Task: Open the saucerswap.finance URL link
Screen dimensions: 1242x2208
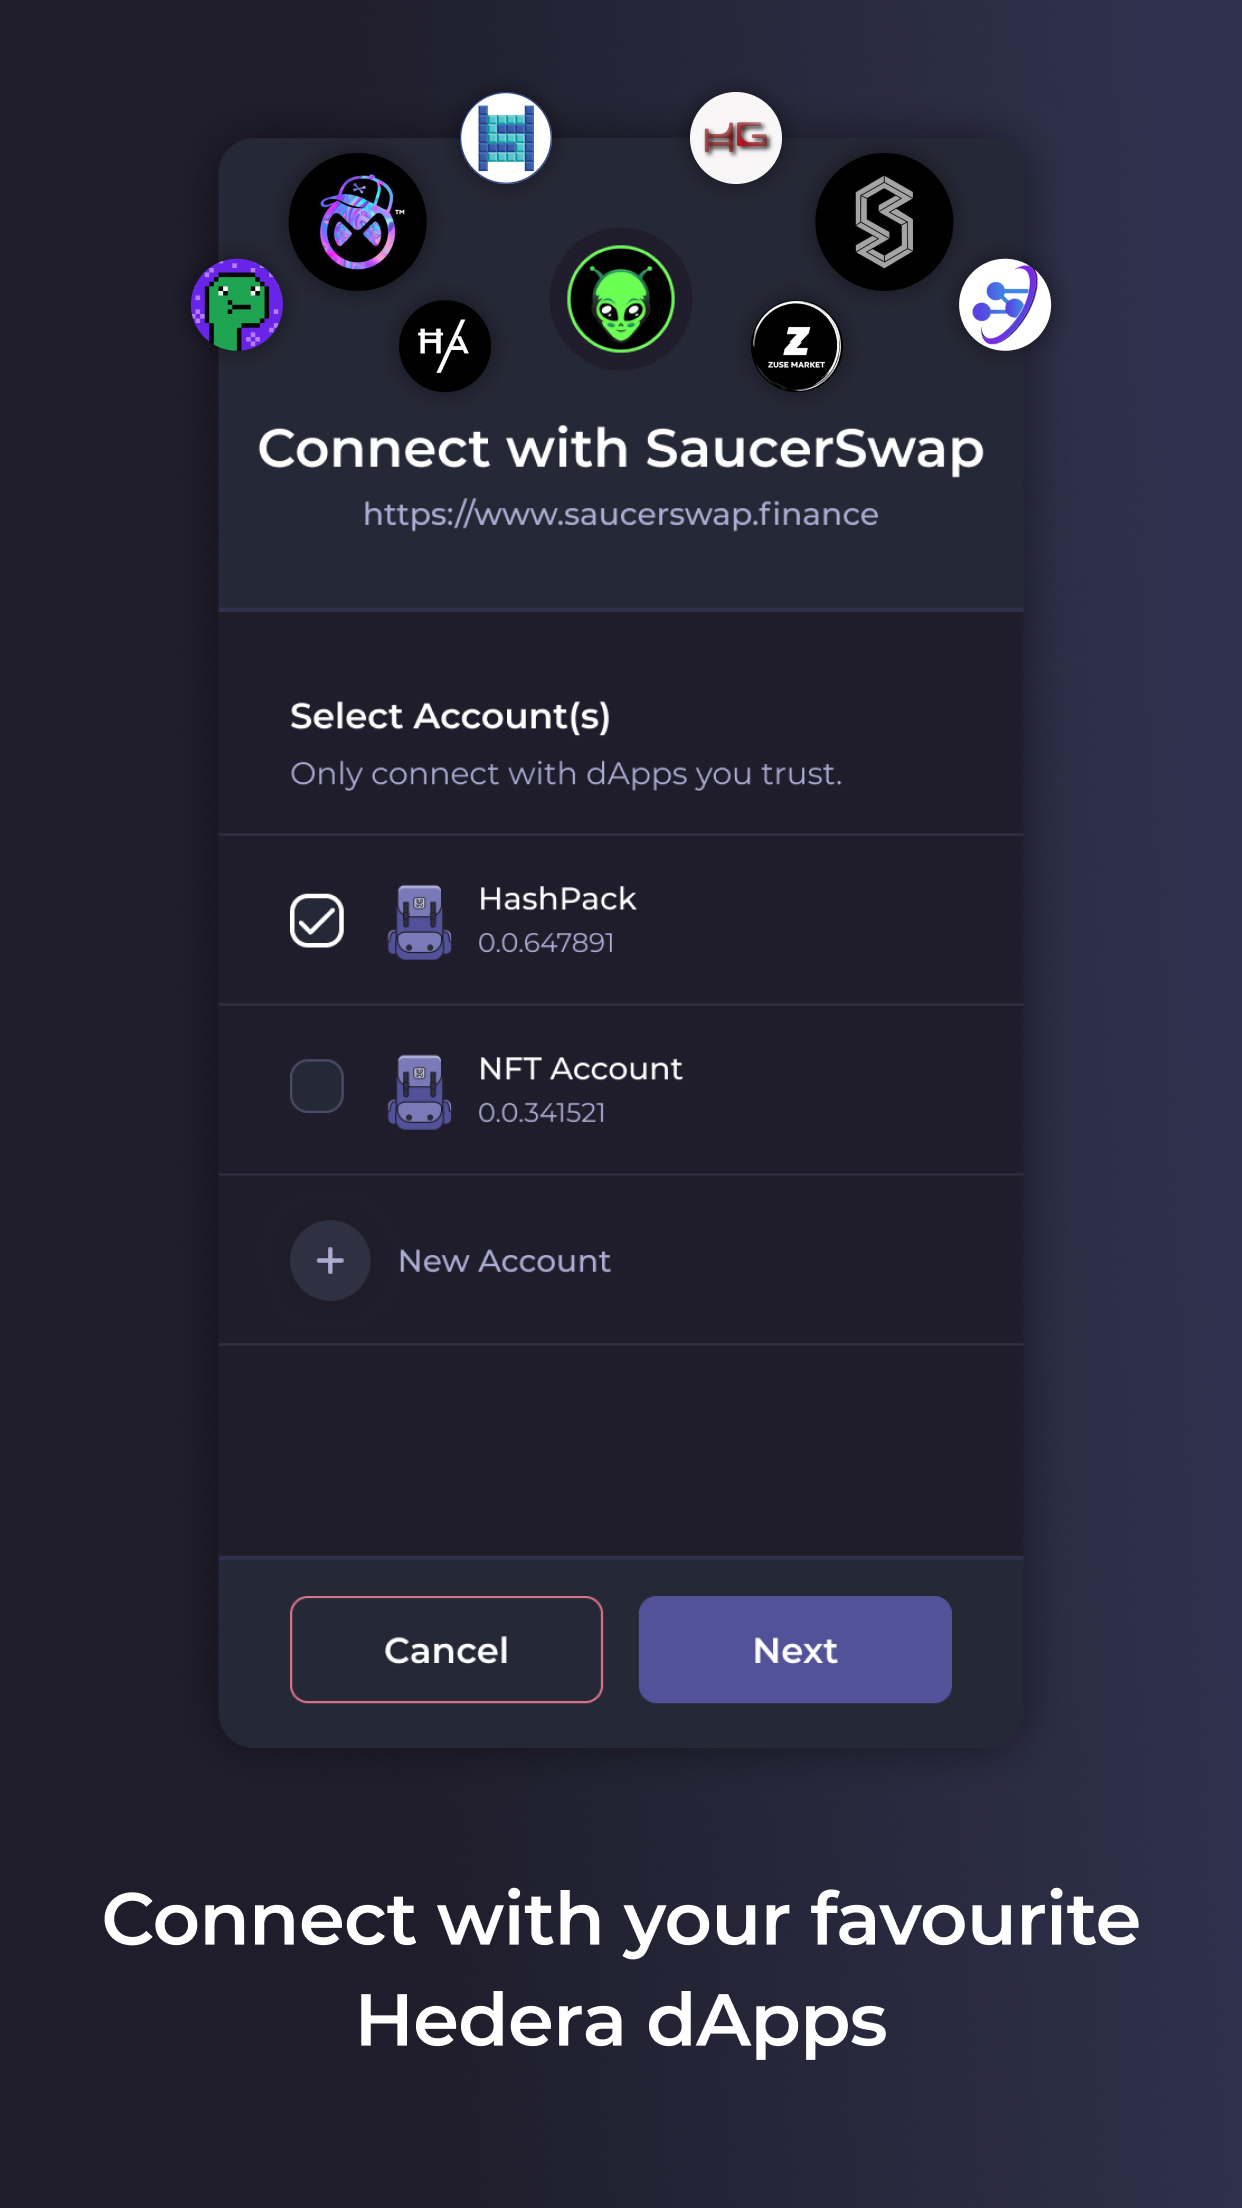Action: (x=620, y=514)
